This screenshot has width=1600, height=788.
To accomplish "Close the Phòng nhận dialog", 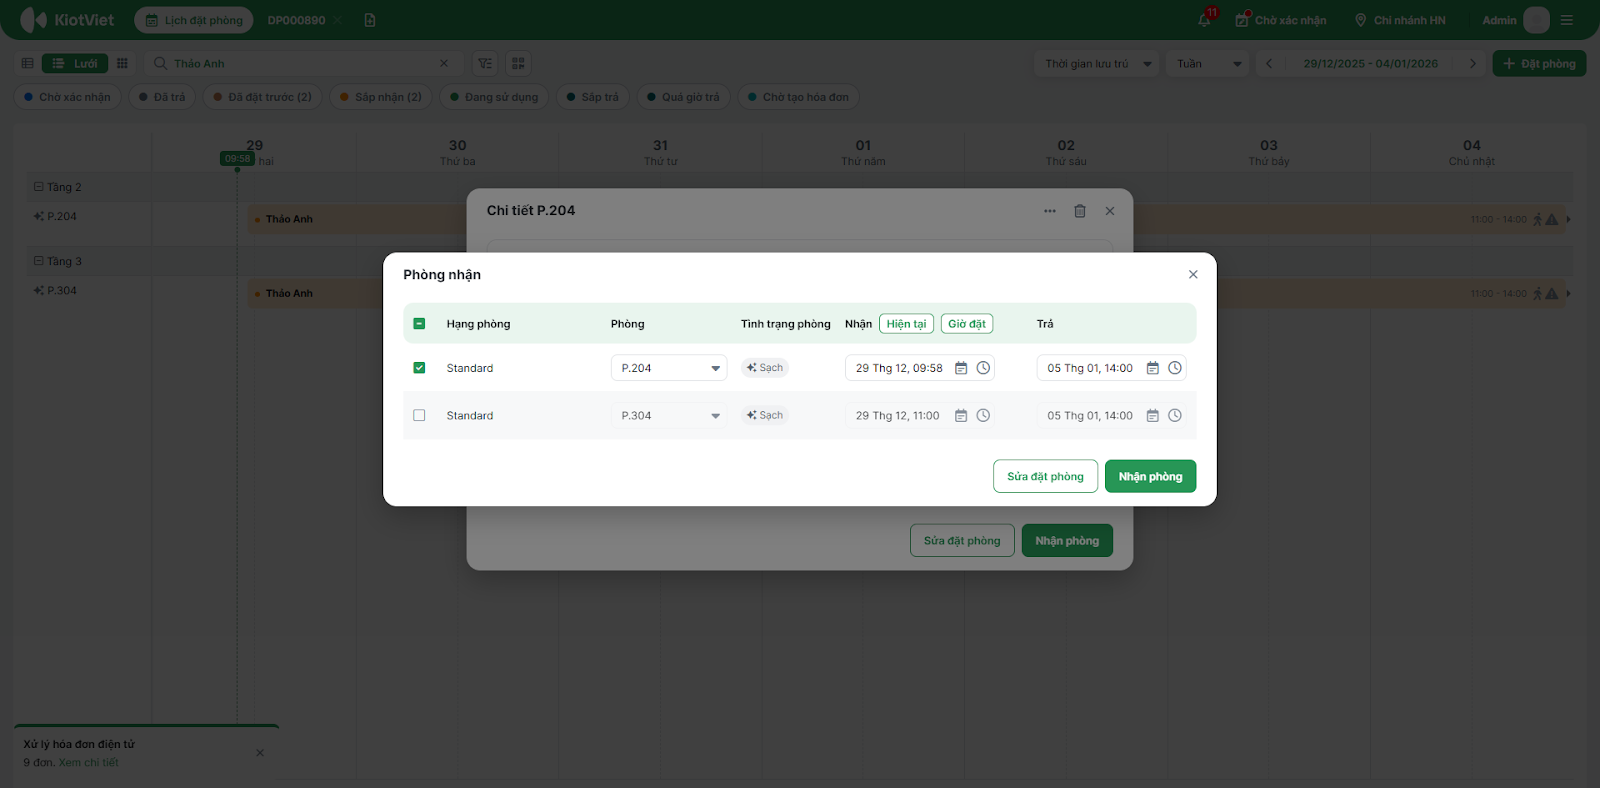I will (x=1193, y=274).
